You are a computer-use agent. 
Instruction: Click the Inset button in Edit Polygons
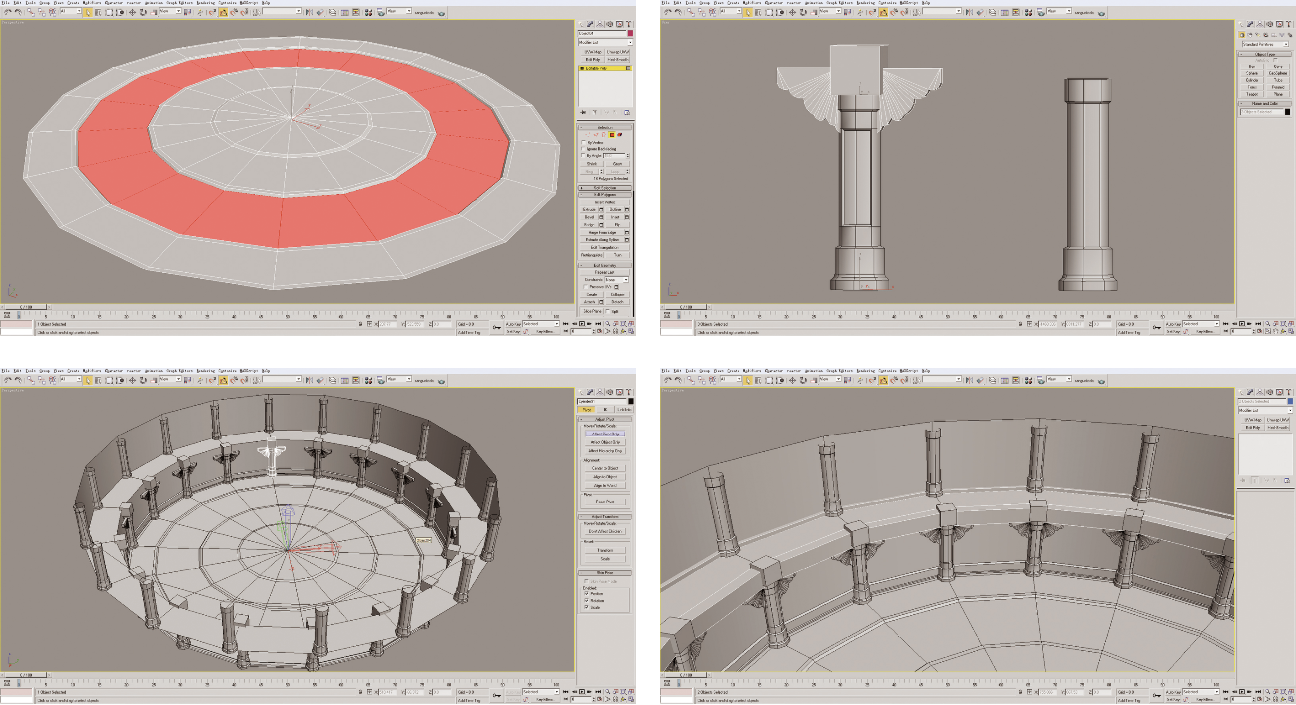[616, 217]
